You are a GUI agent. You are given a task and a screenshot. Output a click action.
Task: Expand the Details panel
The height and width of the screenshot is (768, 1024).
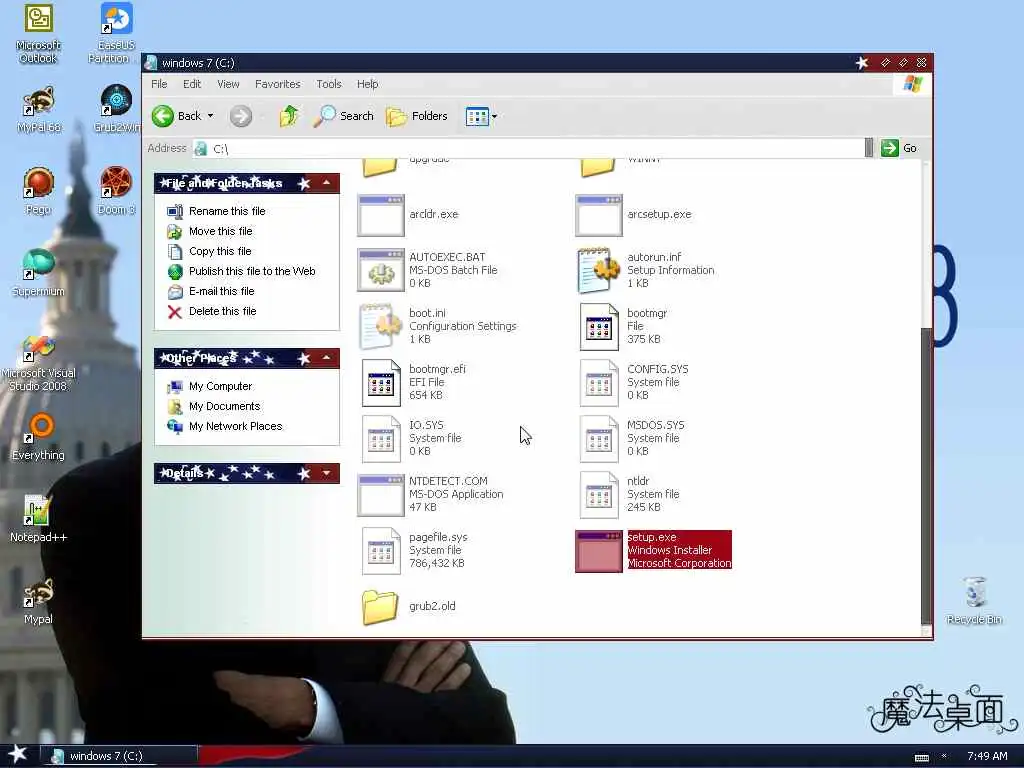click(327, 473)
